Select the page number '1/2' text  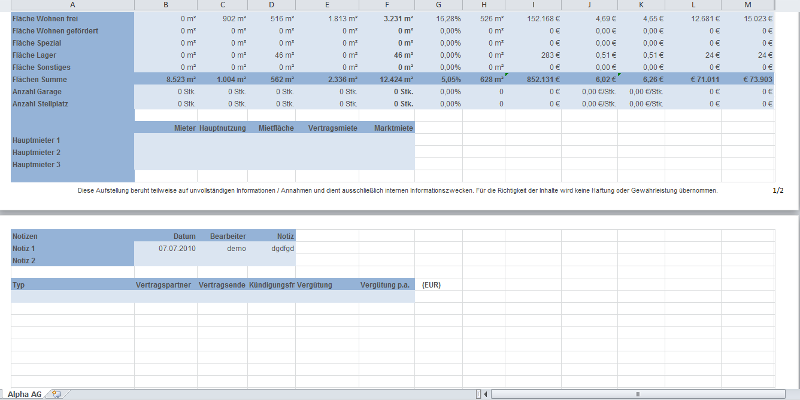point(778,190)
